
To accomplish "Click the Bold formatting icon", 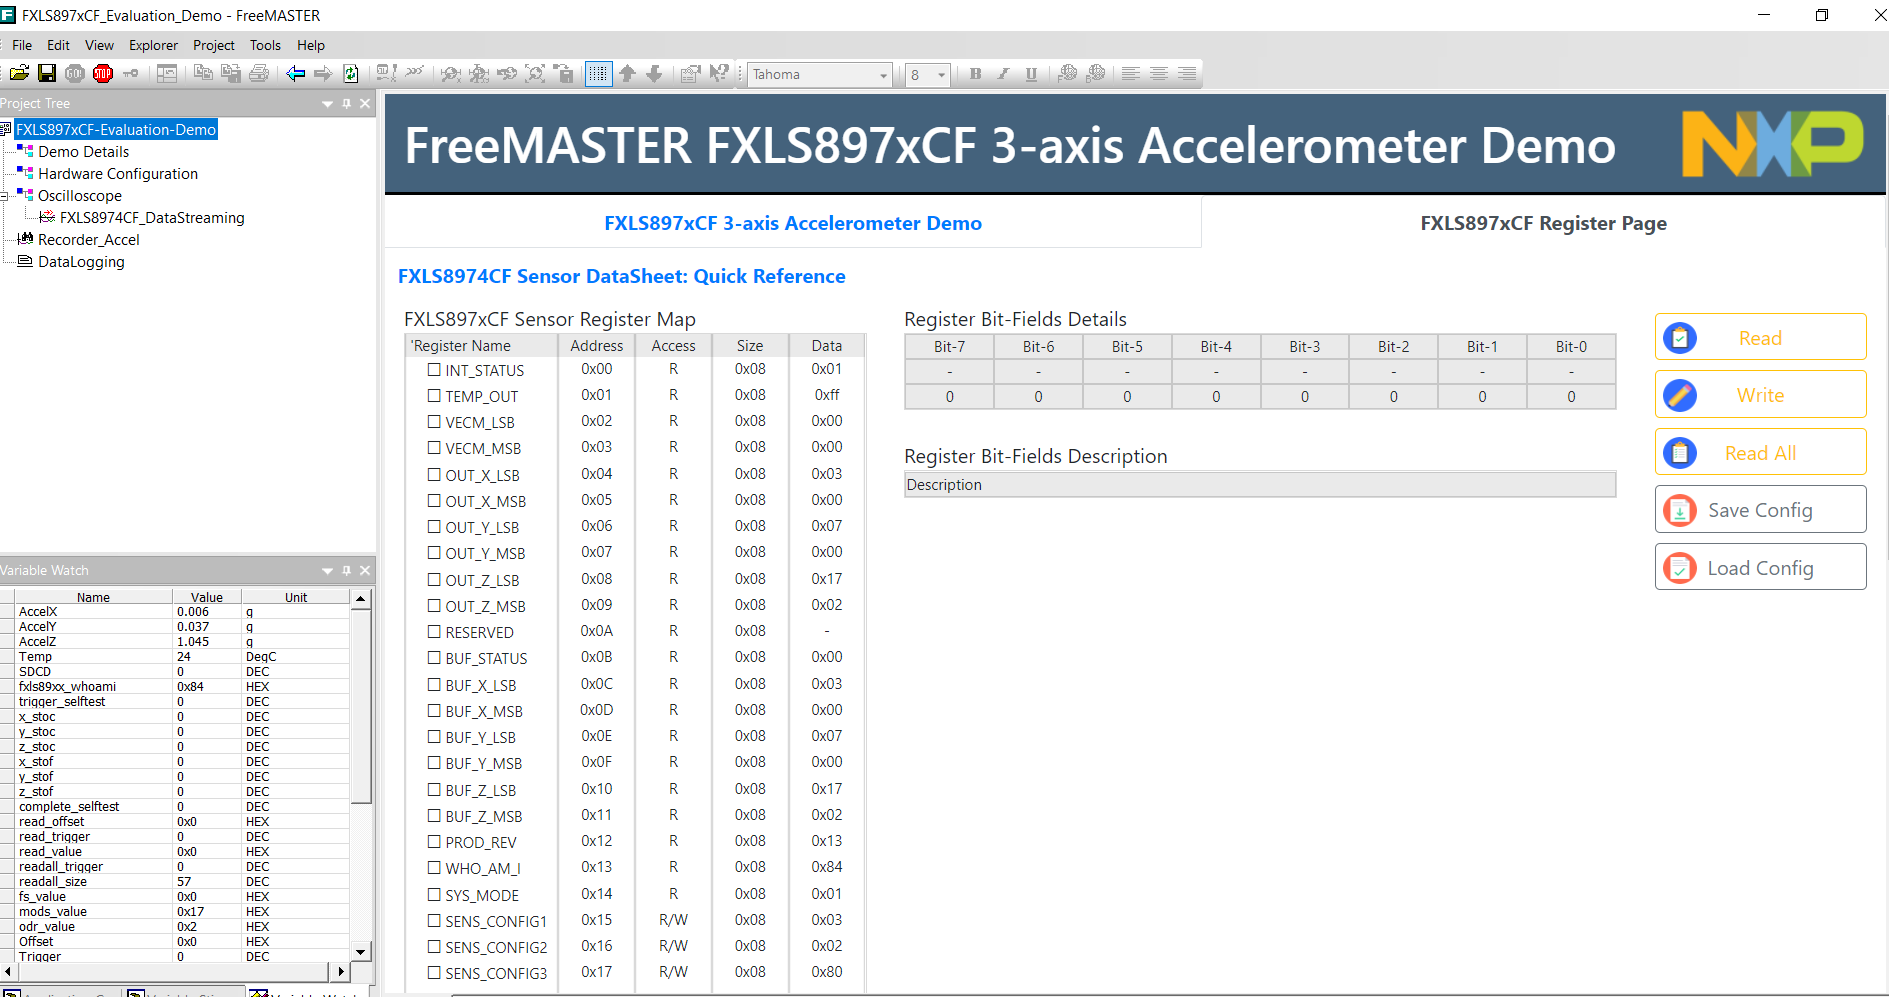I will click(x=975, y=73).
